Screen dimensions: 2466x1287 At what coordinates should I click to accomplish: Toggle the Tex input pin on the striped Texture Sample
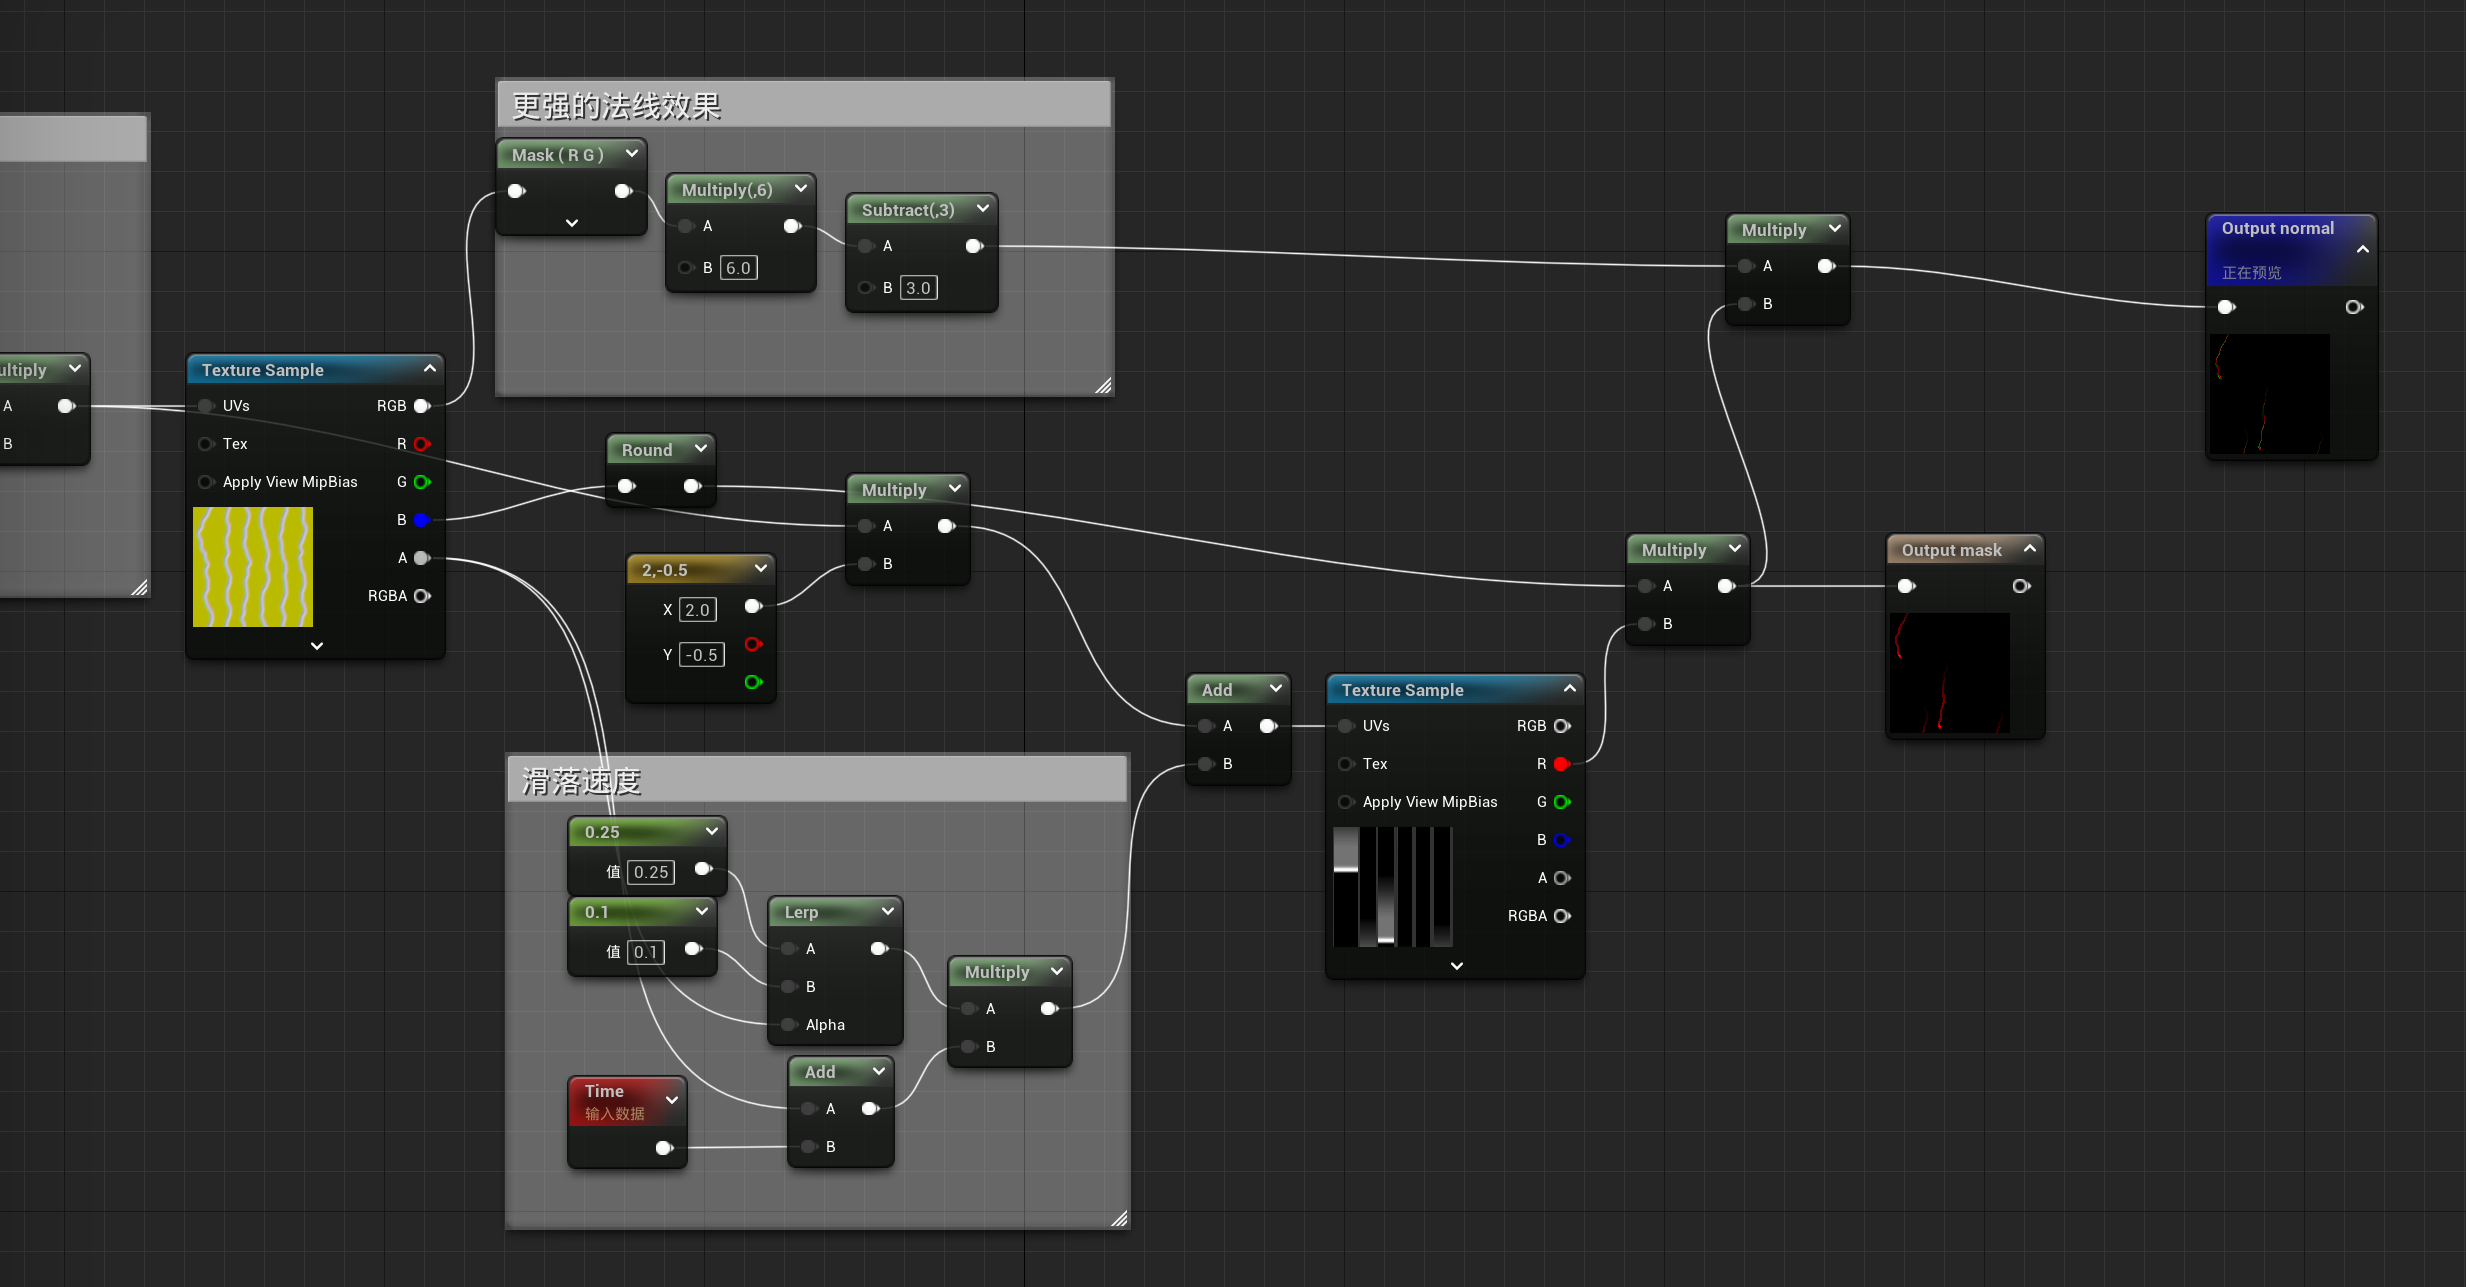click(1346, 764)
